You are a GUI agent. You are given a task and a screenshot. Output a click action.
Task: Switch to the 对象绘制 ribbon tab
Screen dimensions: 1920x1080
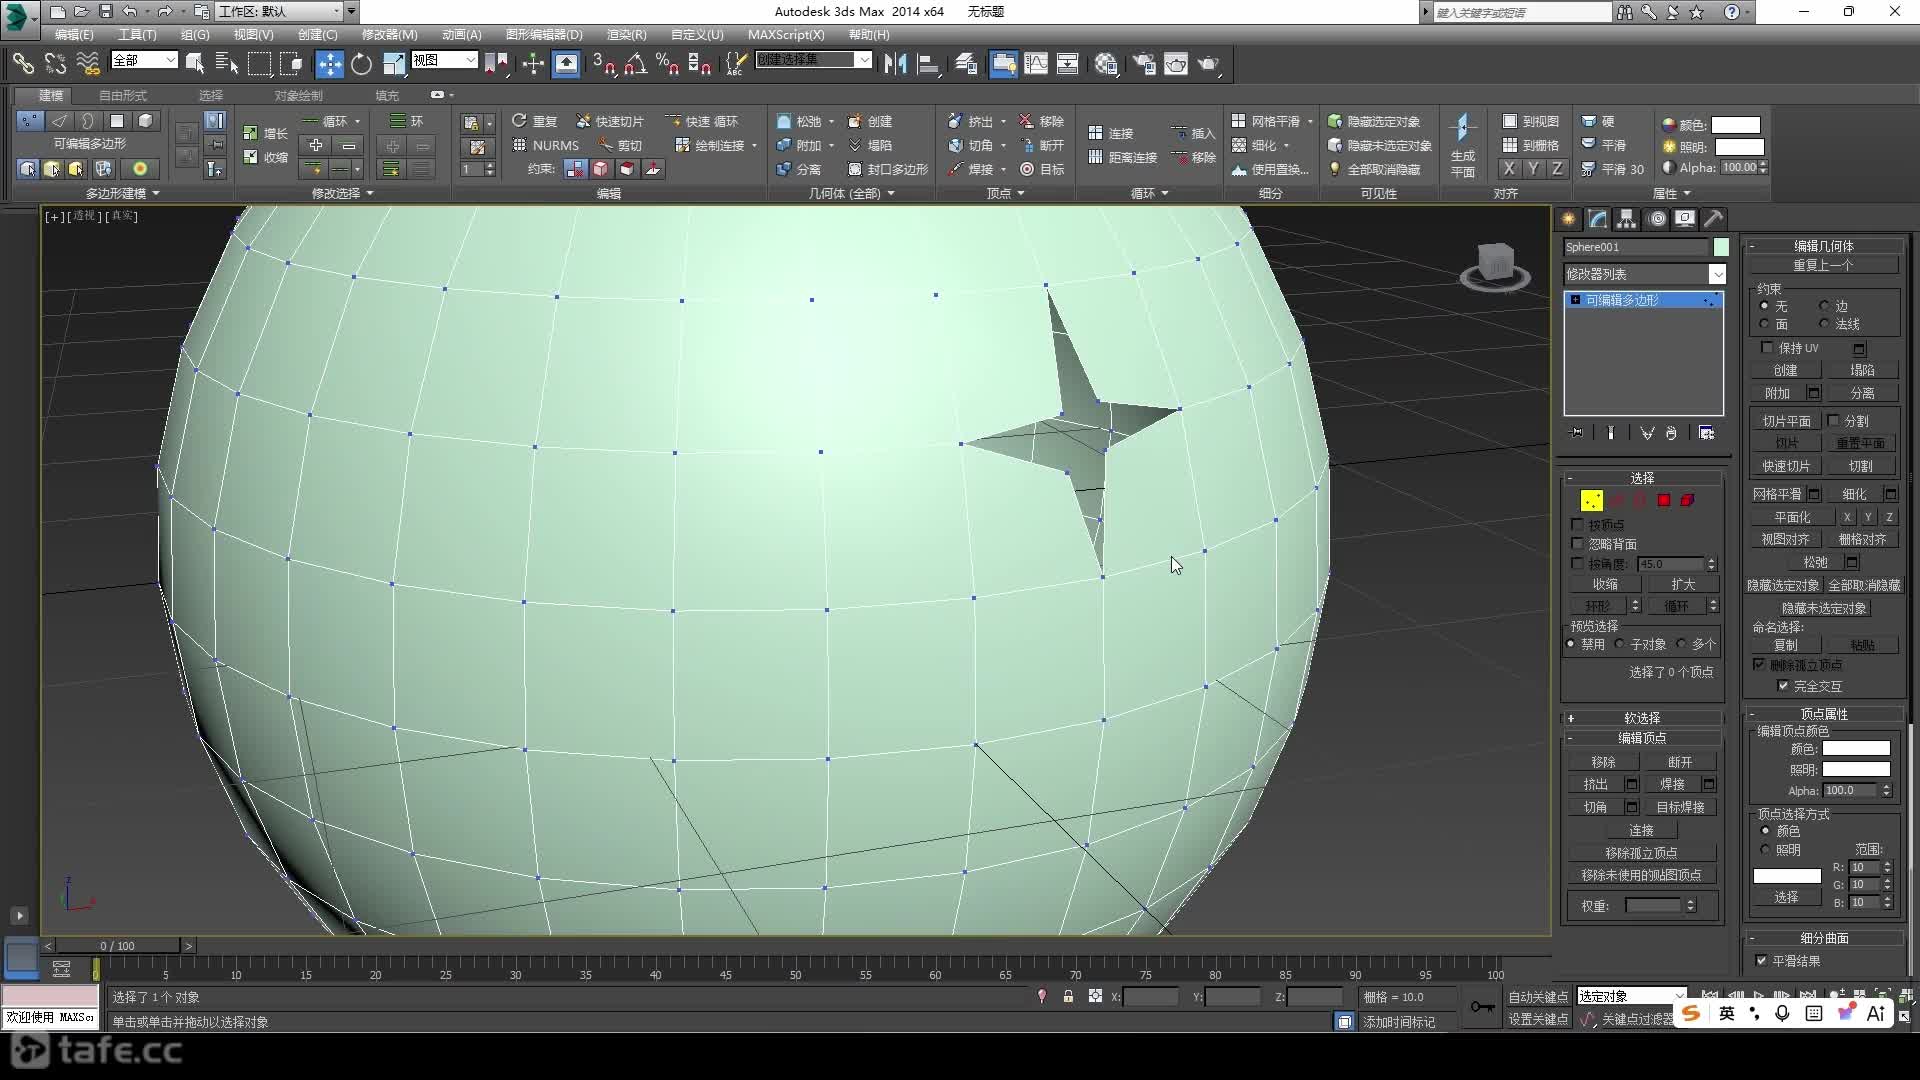(x=298, y=95)
